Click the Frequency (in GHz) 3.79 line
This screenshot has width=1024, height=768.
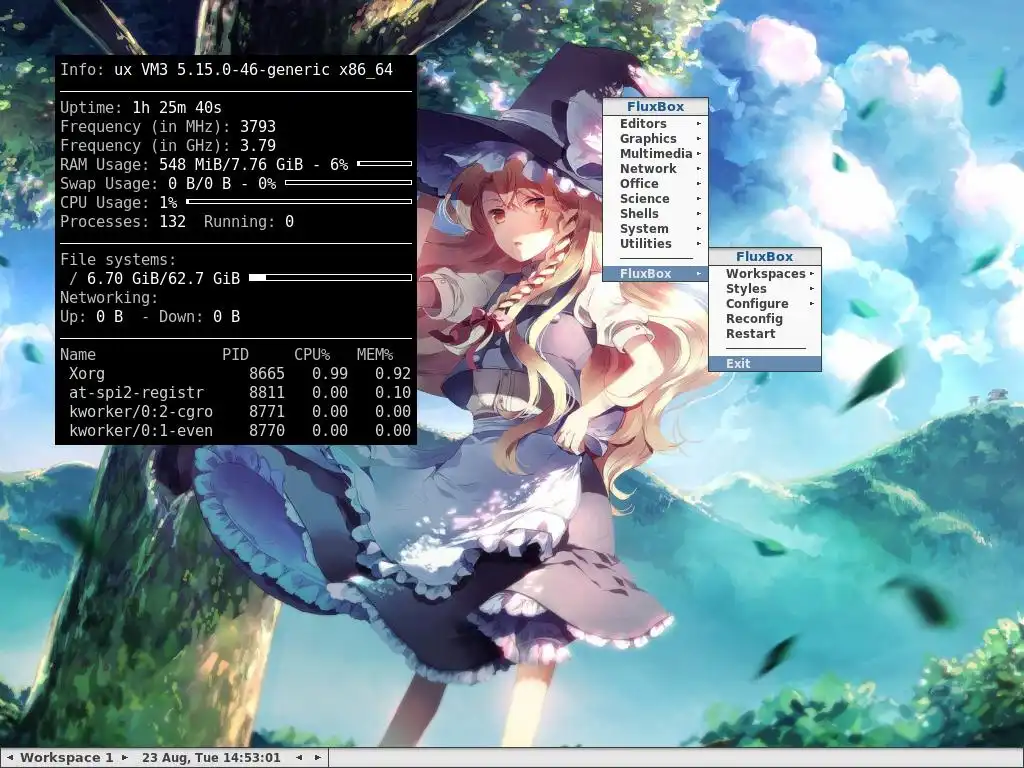(x=168, y=145)
